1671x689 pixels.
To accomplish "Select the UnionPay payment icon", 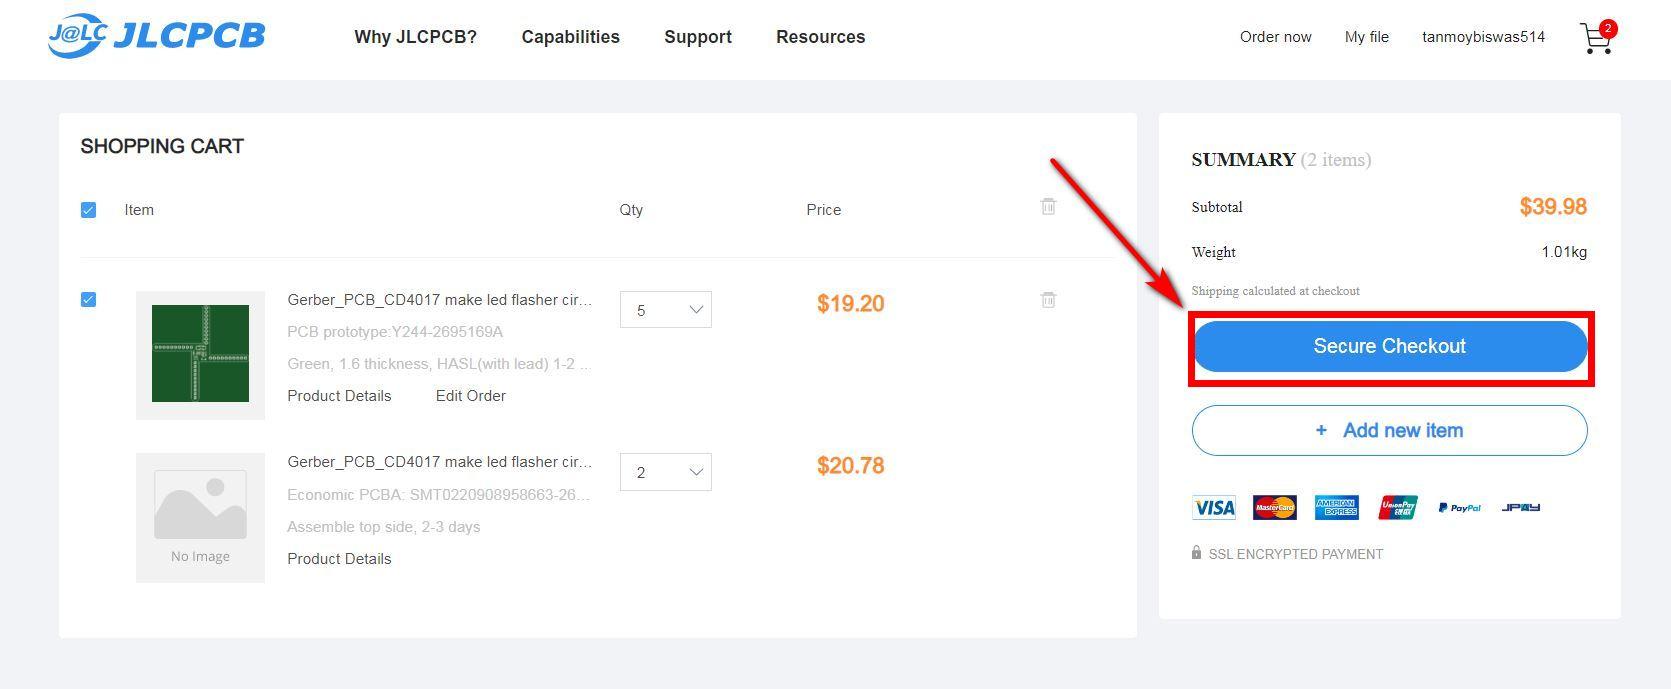I will (x=1398, y=507).
